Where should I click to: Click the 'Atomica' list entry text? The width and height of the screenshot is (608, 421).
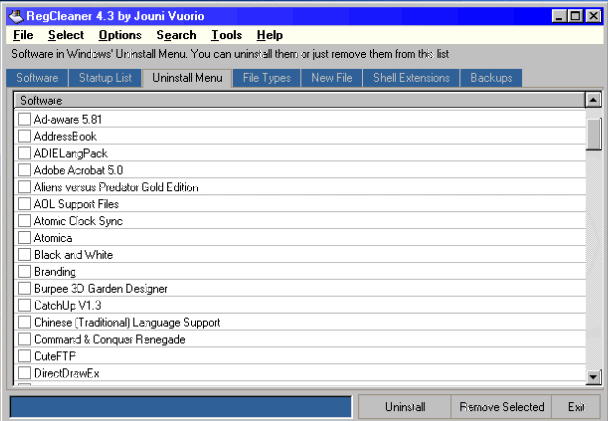53,238
